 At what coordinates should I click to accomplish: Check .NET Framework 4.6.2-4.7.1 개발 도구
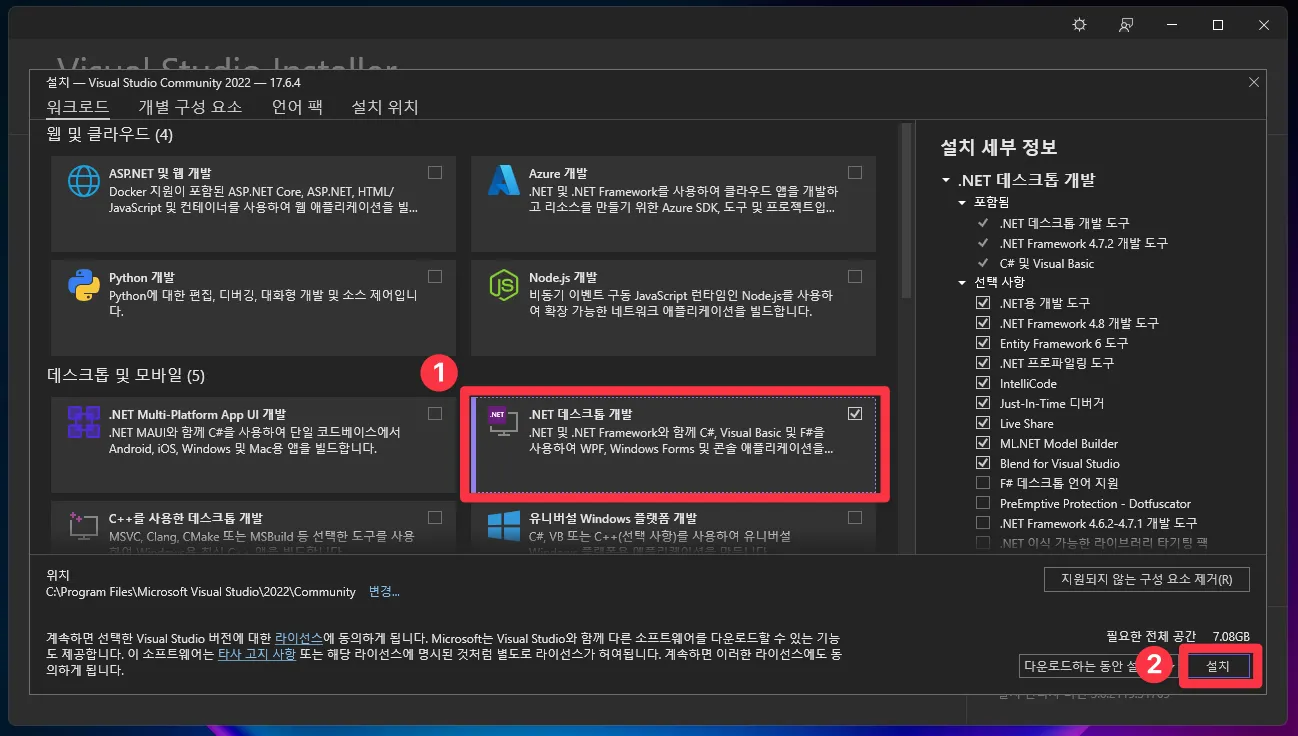982,523
